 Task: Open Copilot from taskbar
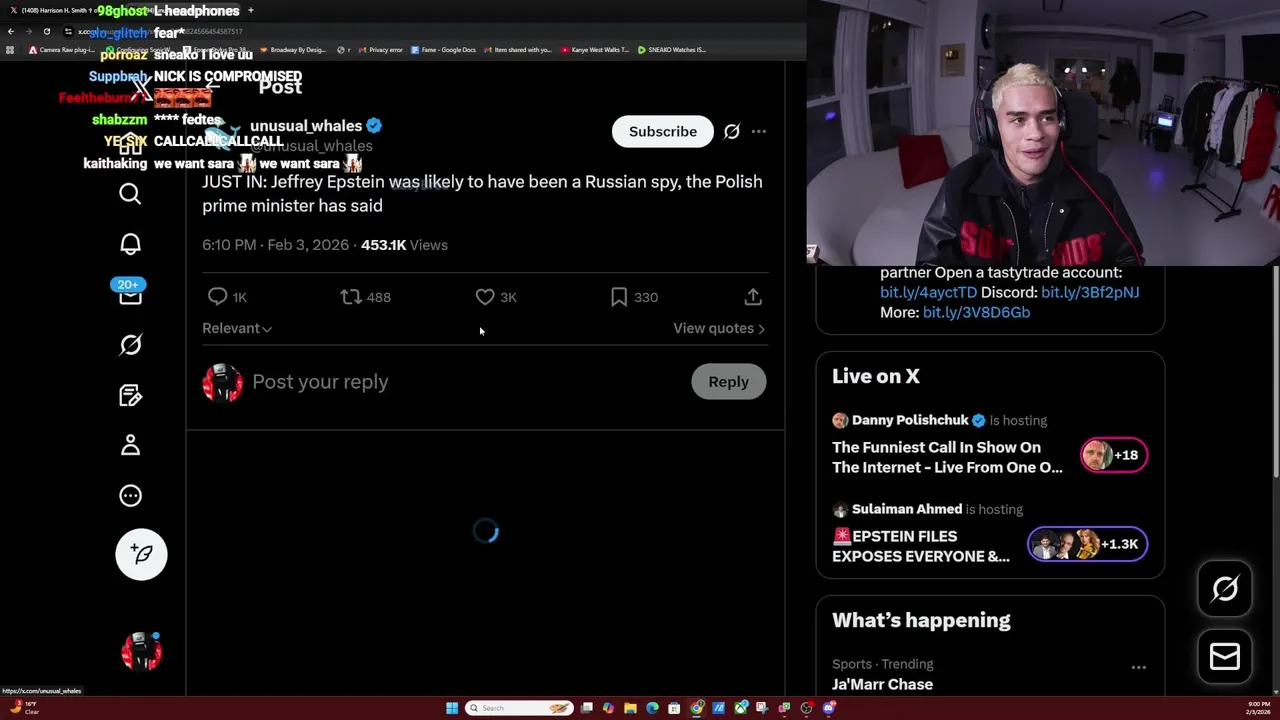click(608, 708)
